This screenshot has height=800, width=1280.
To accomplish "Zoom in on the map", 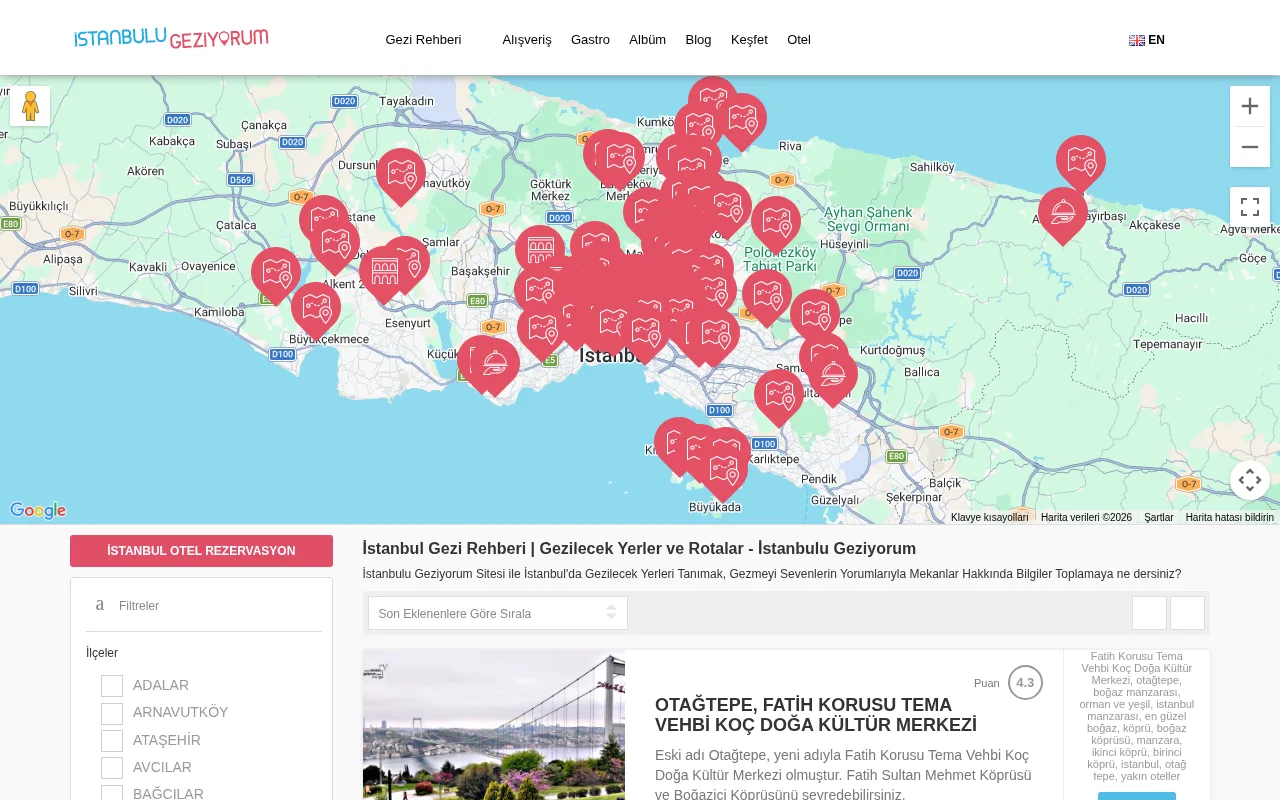I will point(1250,105).
